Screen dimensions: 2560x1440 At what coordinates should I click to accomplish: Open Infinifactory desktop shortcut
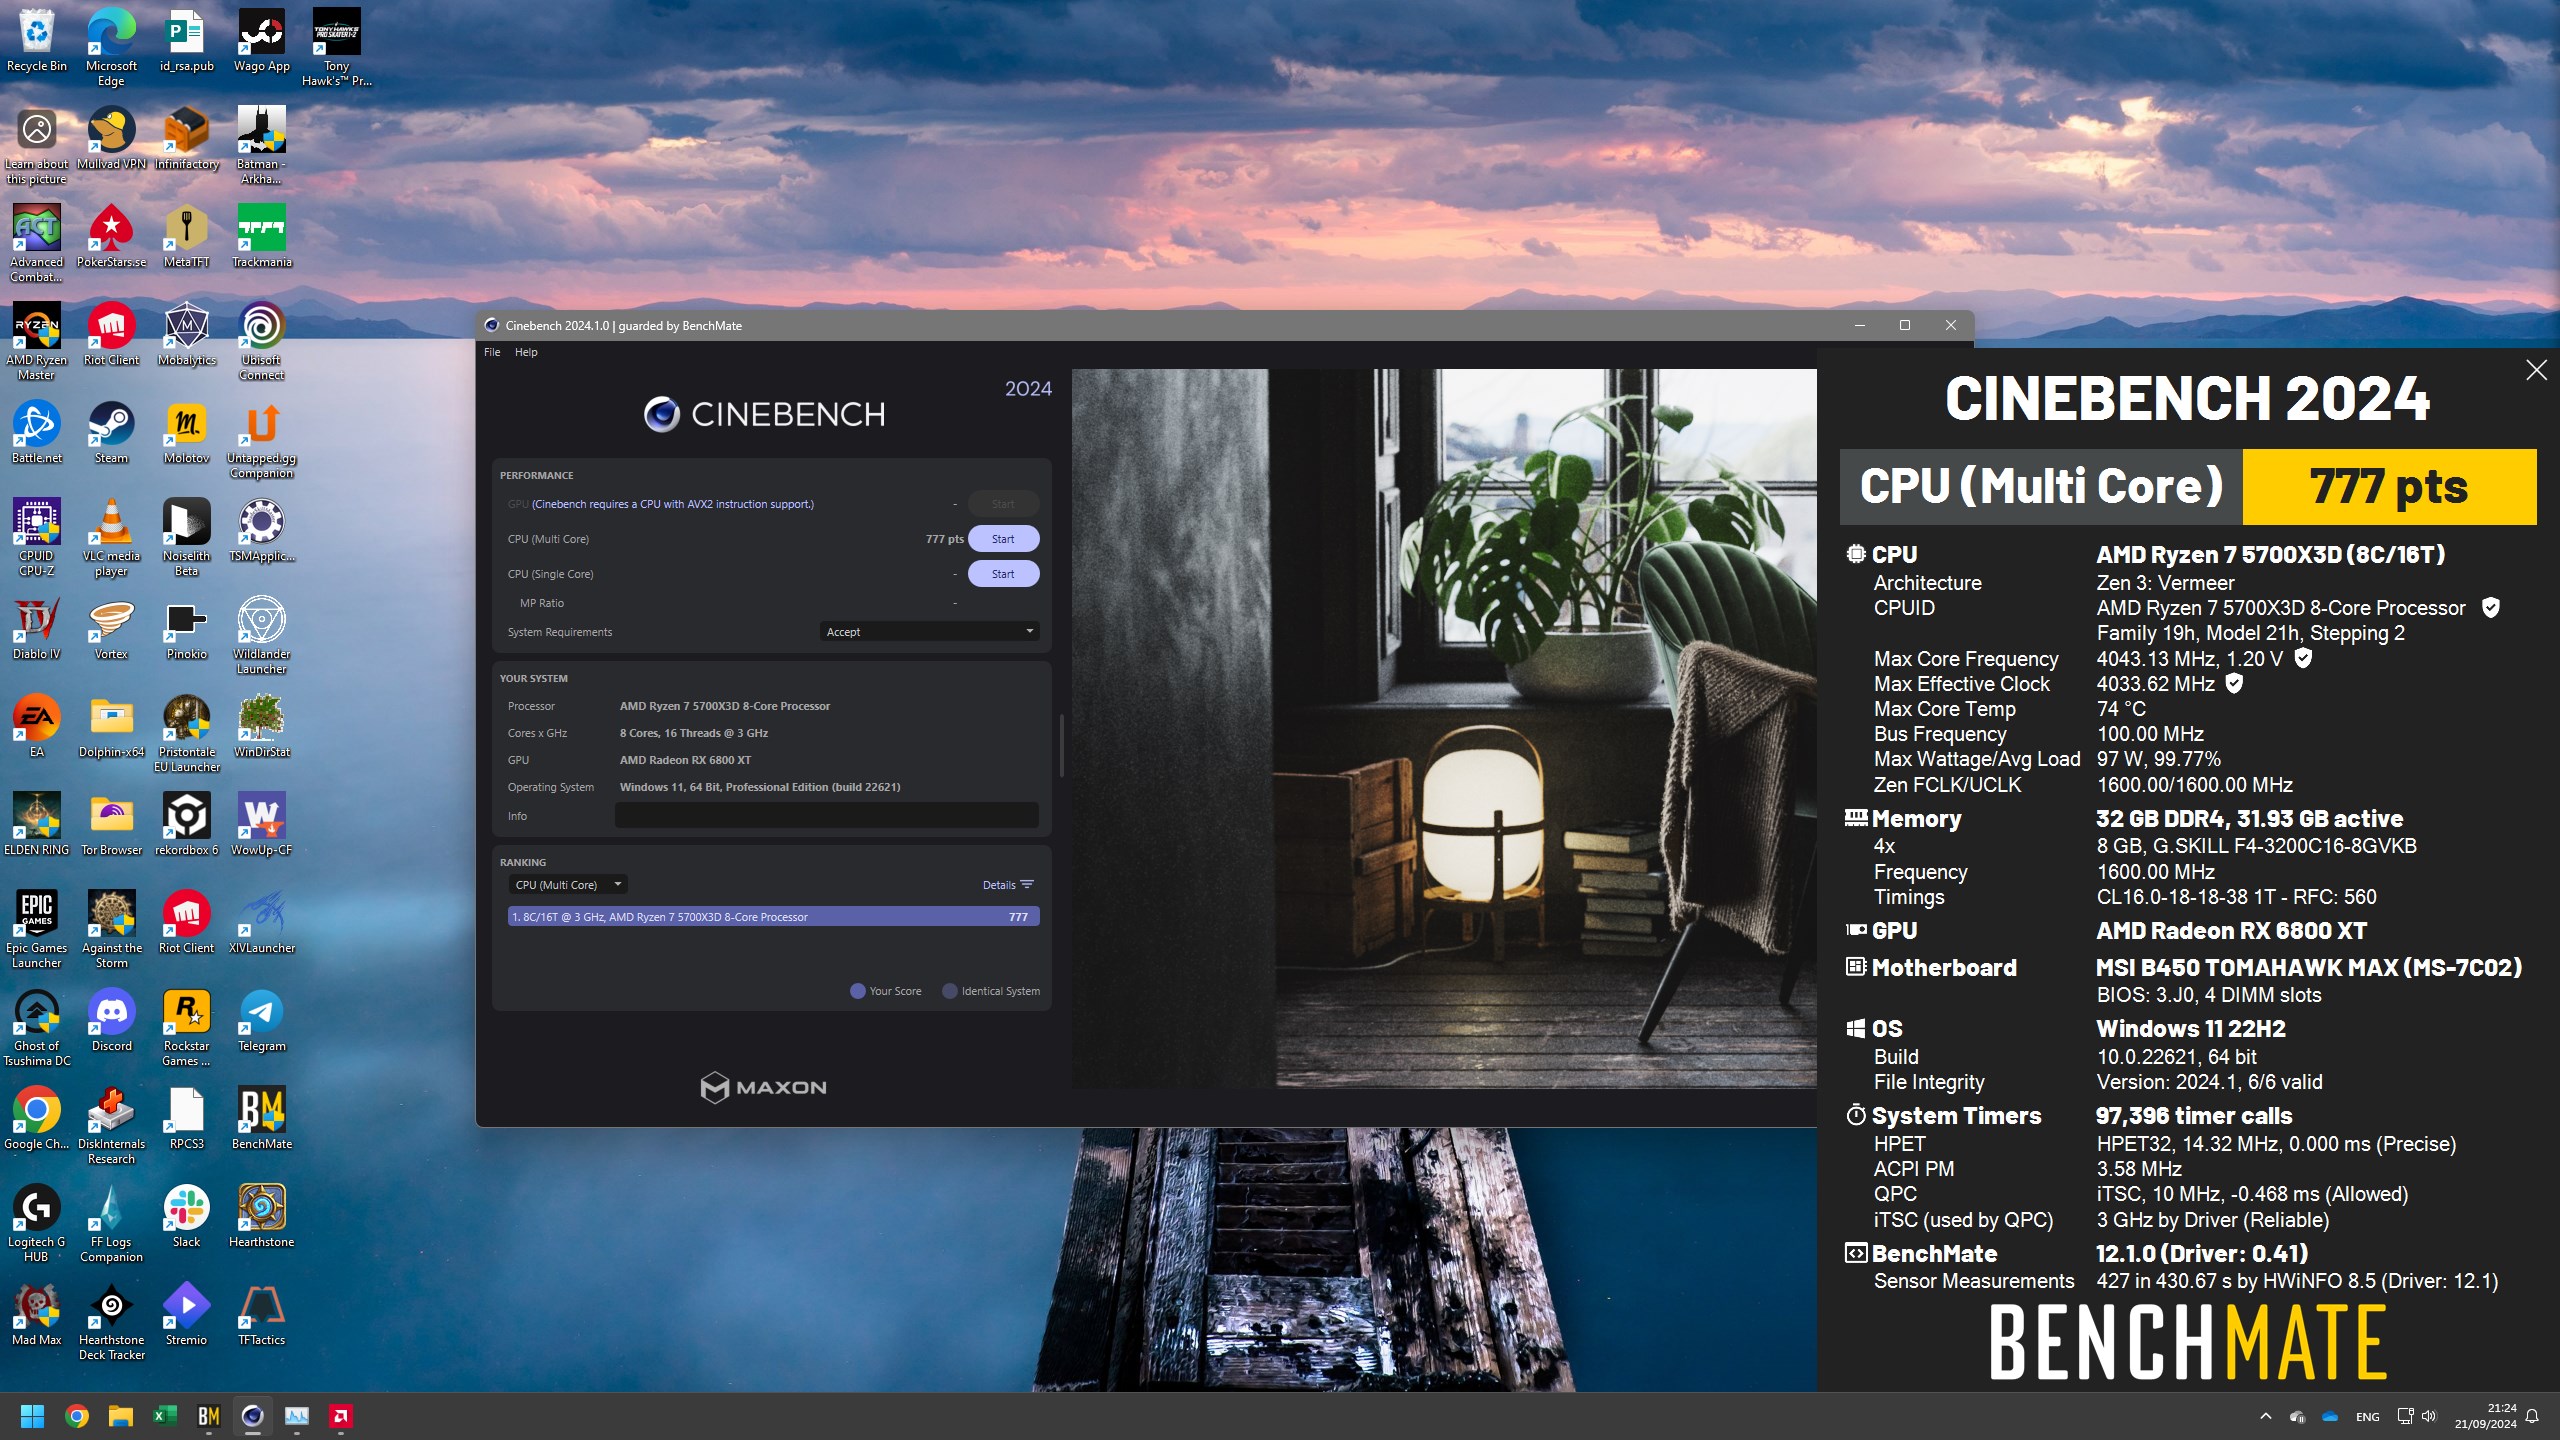[x=187, y=139]
